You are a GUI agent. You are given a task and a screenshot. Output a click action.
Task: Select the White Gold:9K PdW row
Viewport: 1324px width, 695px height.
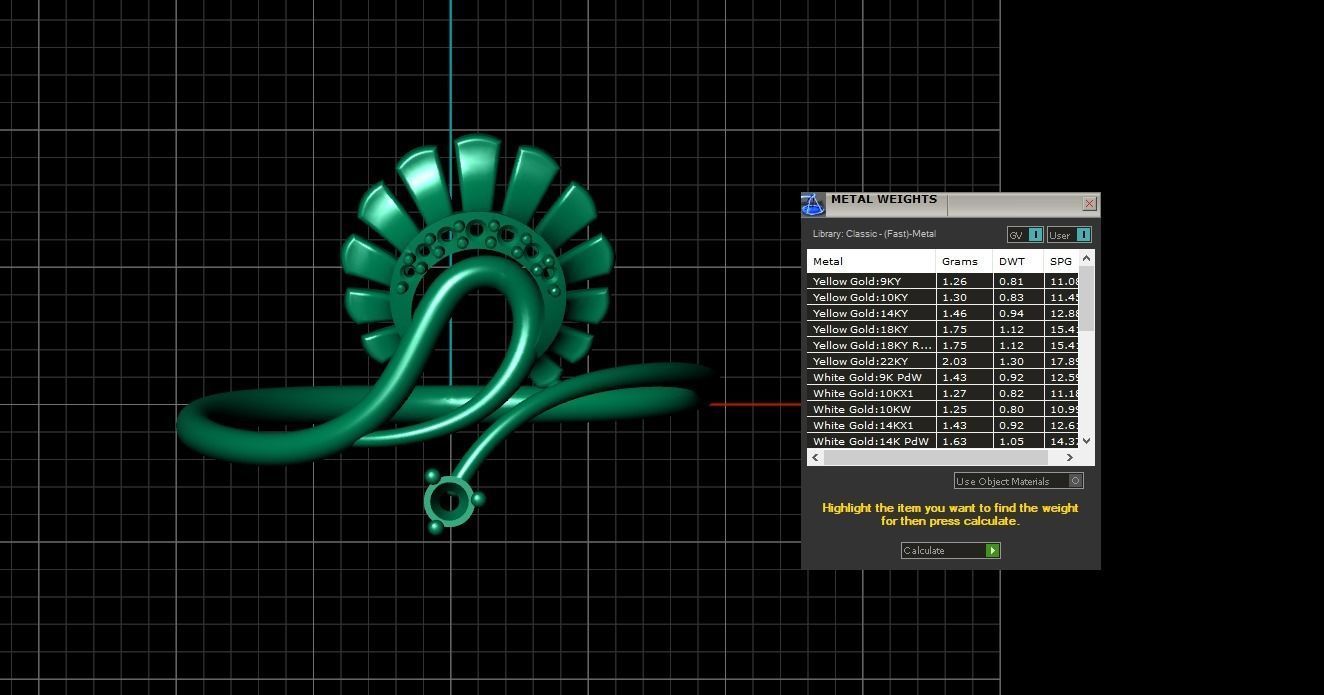click(x=943, y=377)
